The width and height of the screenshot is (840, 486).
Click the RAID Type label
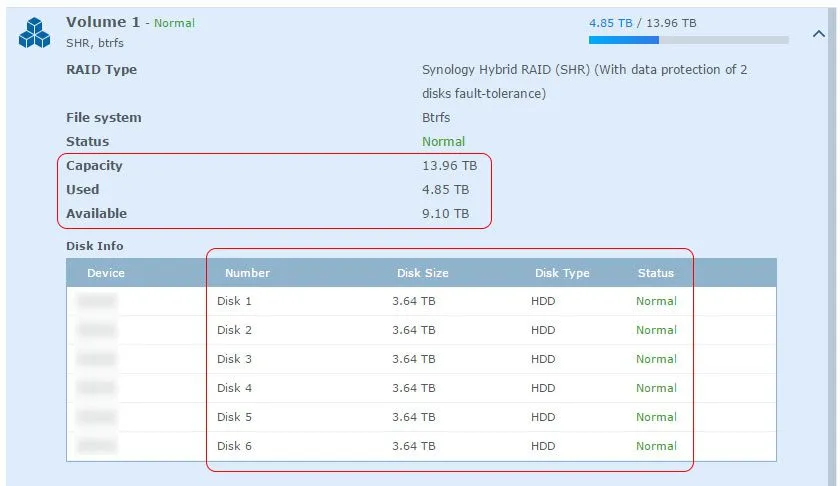pos(101,70)
